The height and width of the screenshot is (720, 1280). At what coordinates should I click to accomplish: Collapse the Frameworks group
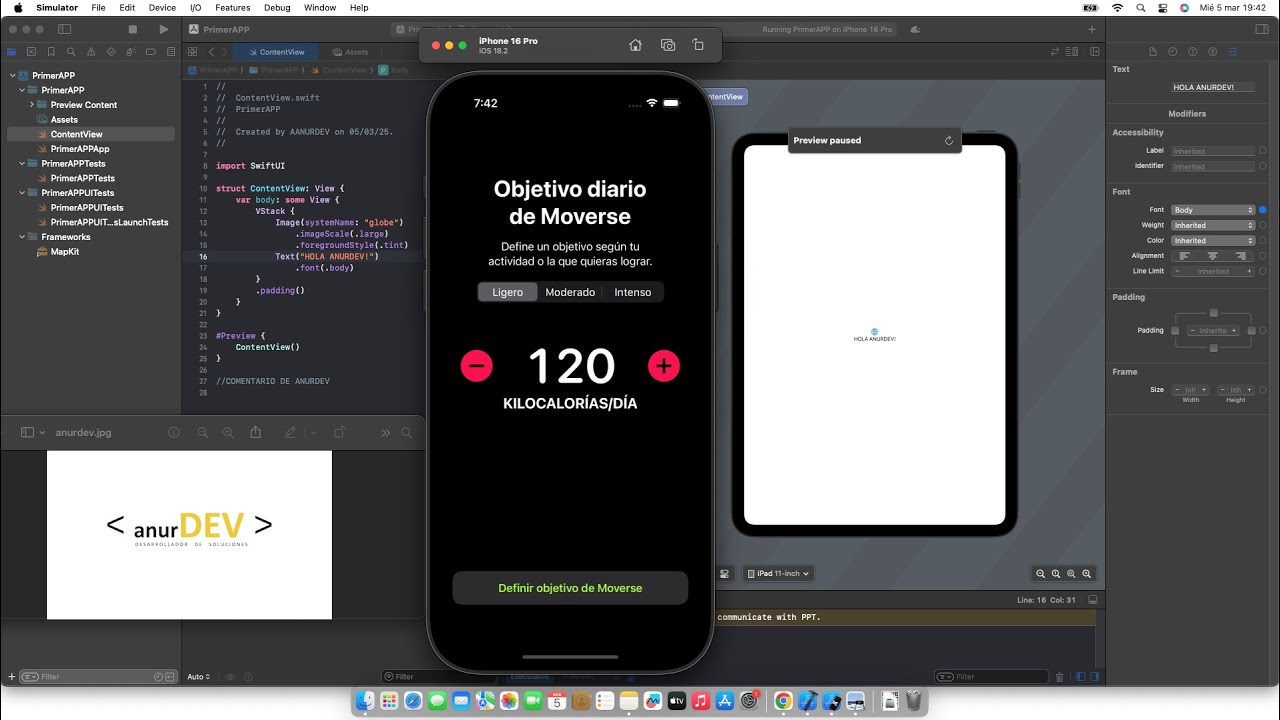tap(21, 237)
